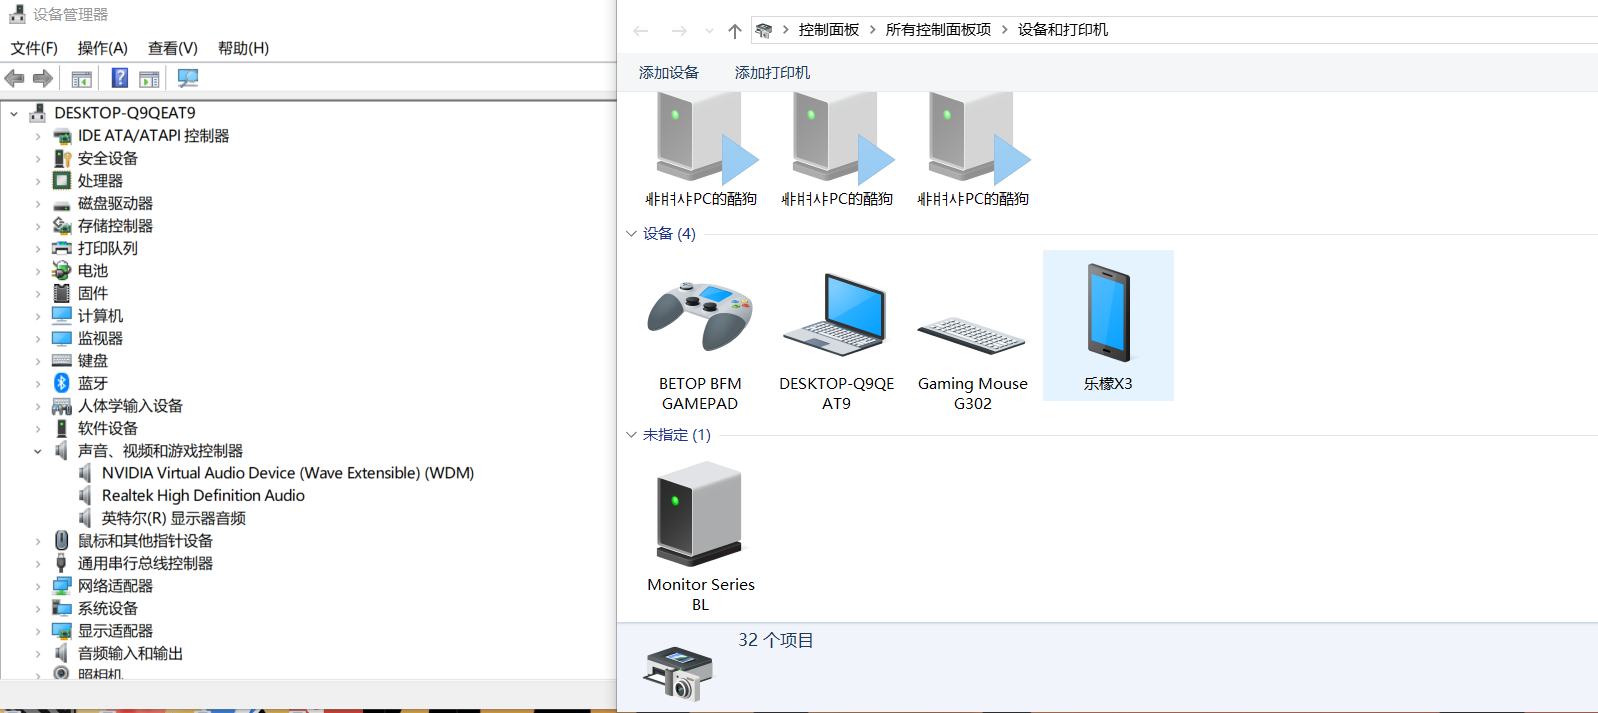This screenshot has height=713, width=1598.
Task: Click the 添加设备 button
Action: click(669, 73)
